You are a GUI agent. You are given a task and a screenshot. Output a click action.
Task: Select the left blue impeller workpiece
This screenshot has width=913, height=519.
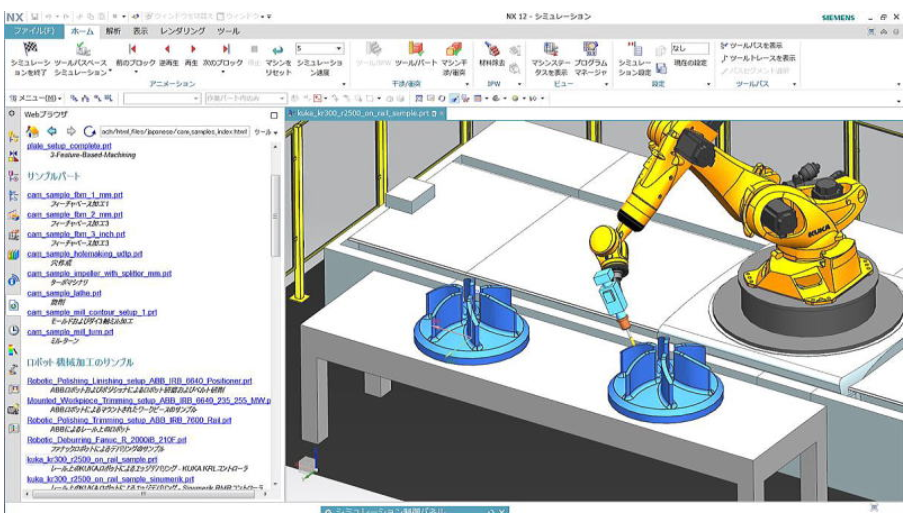[x=471, y=321]
